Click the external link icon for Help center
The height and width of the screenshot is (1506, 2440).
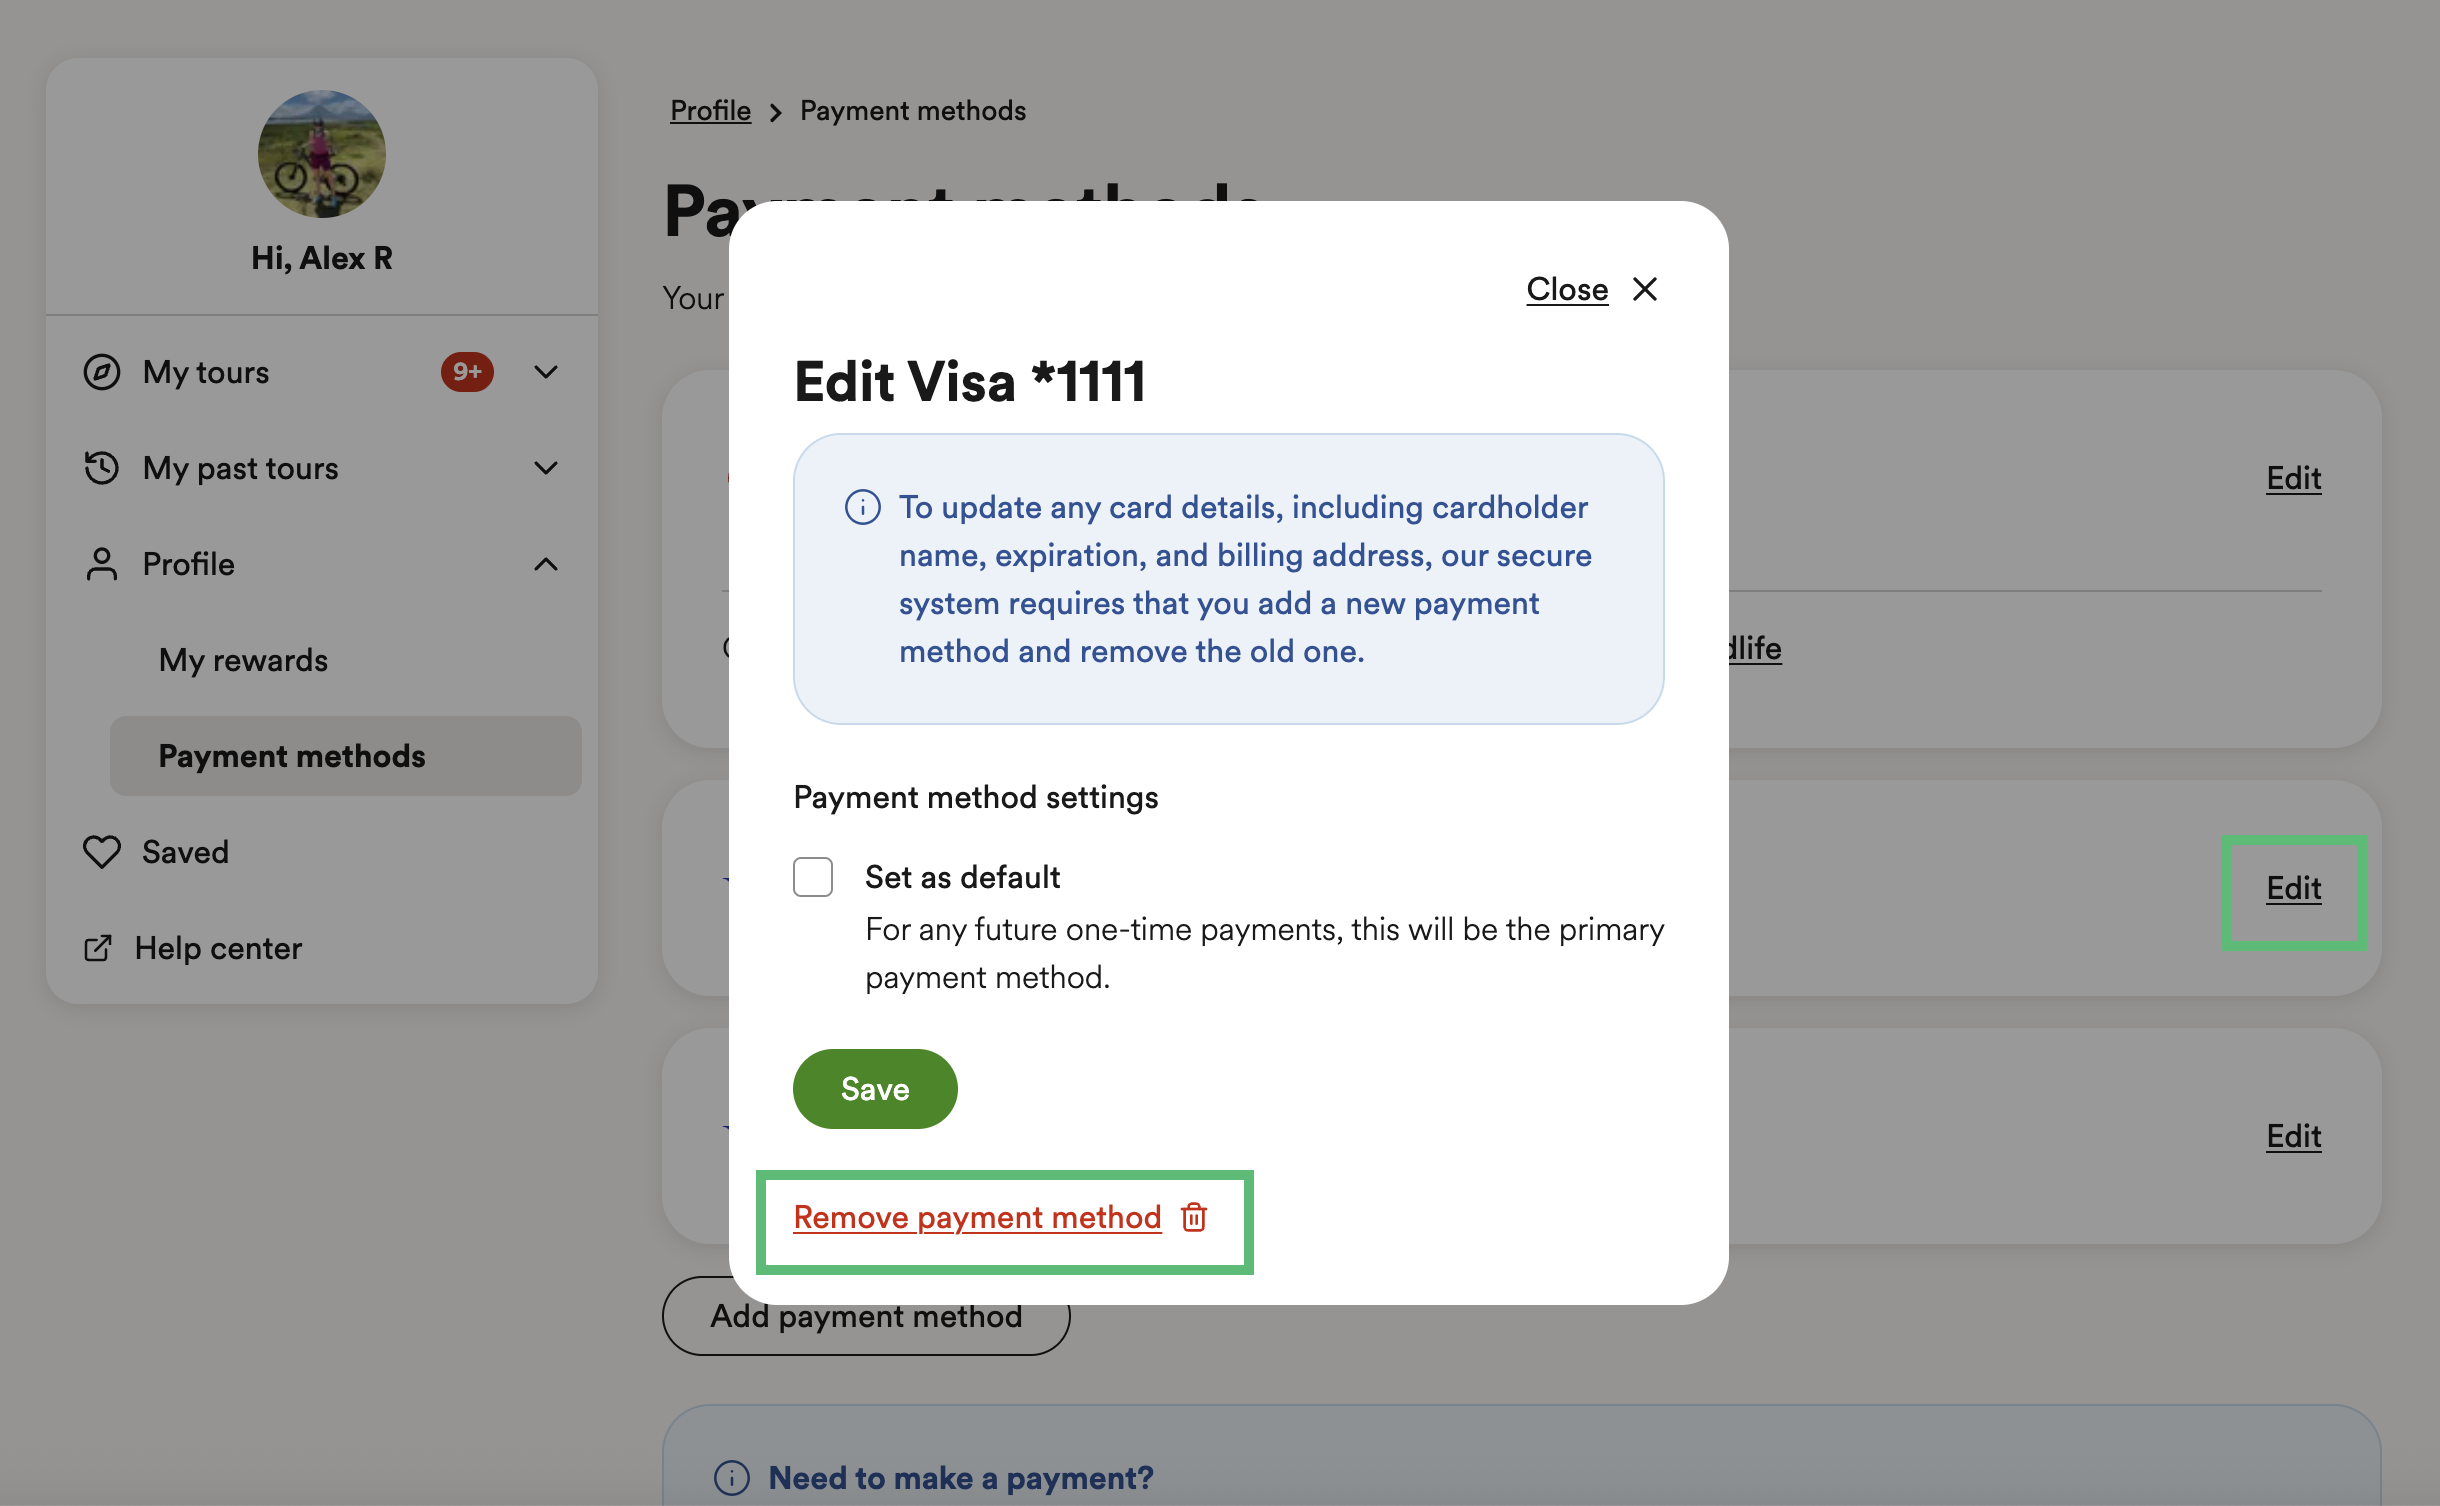(98, 948)
